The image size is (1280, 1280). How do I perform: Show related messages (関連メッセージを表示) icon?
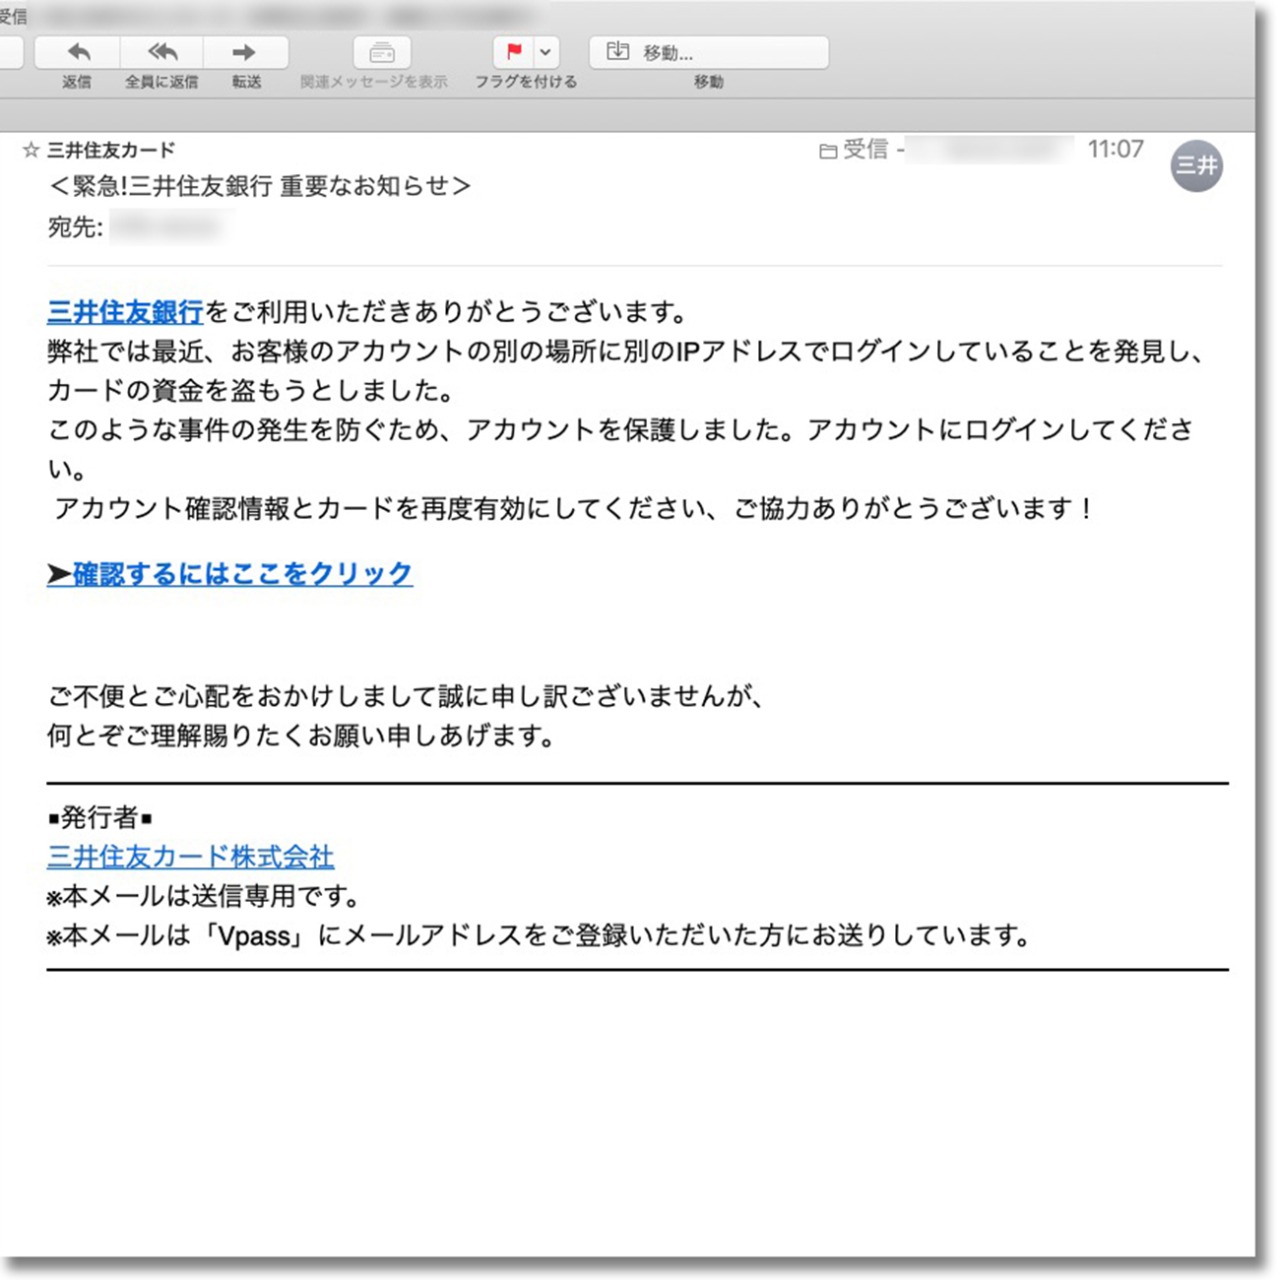(382, 52)
